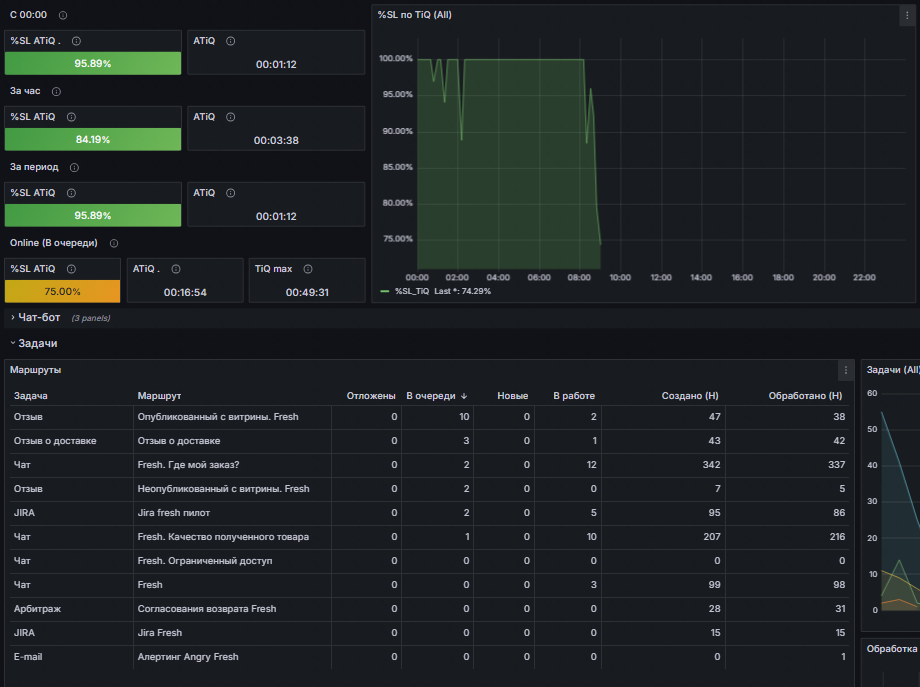Image resolution: width=920 pixels, height=687 pixels.
Task: Click info icon beside За час label
Action: (56, 92)
